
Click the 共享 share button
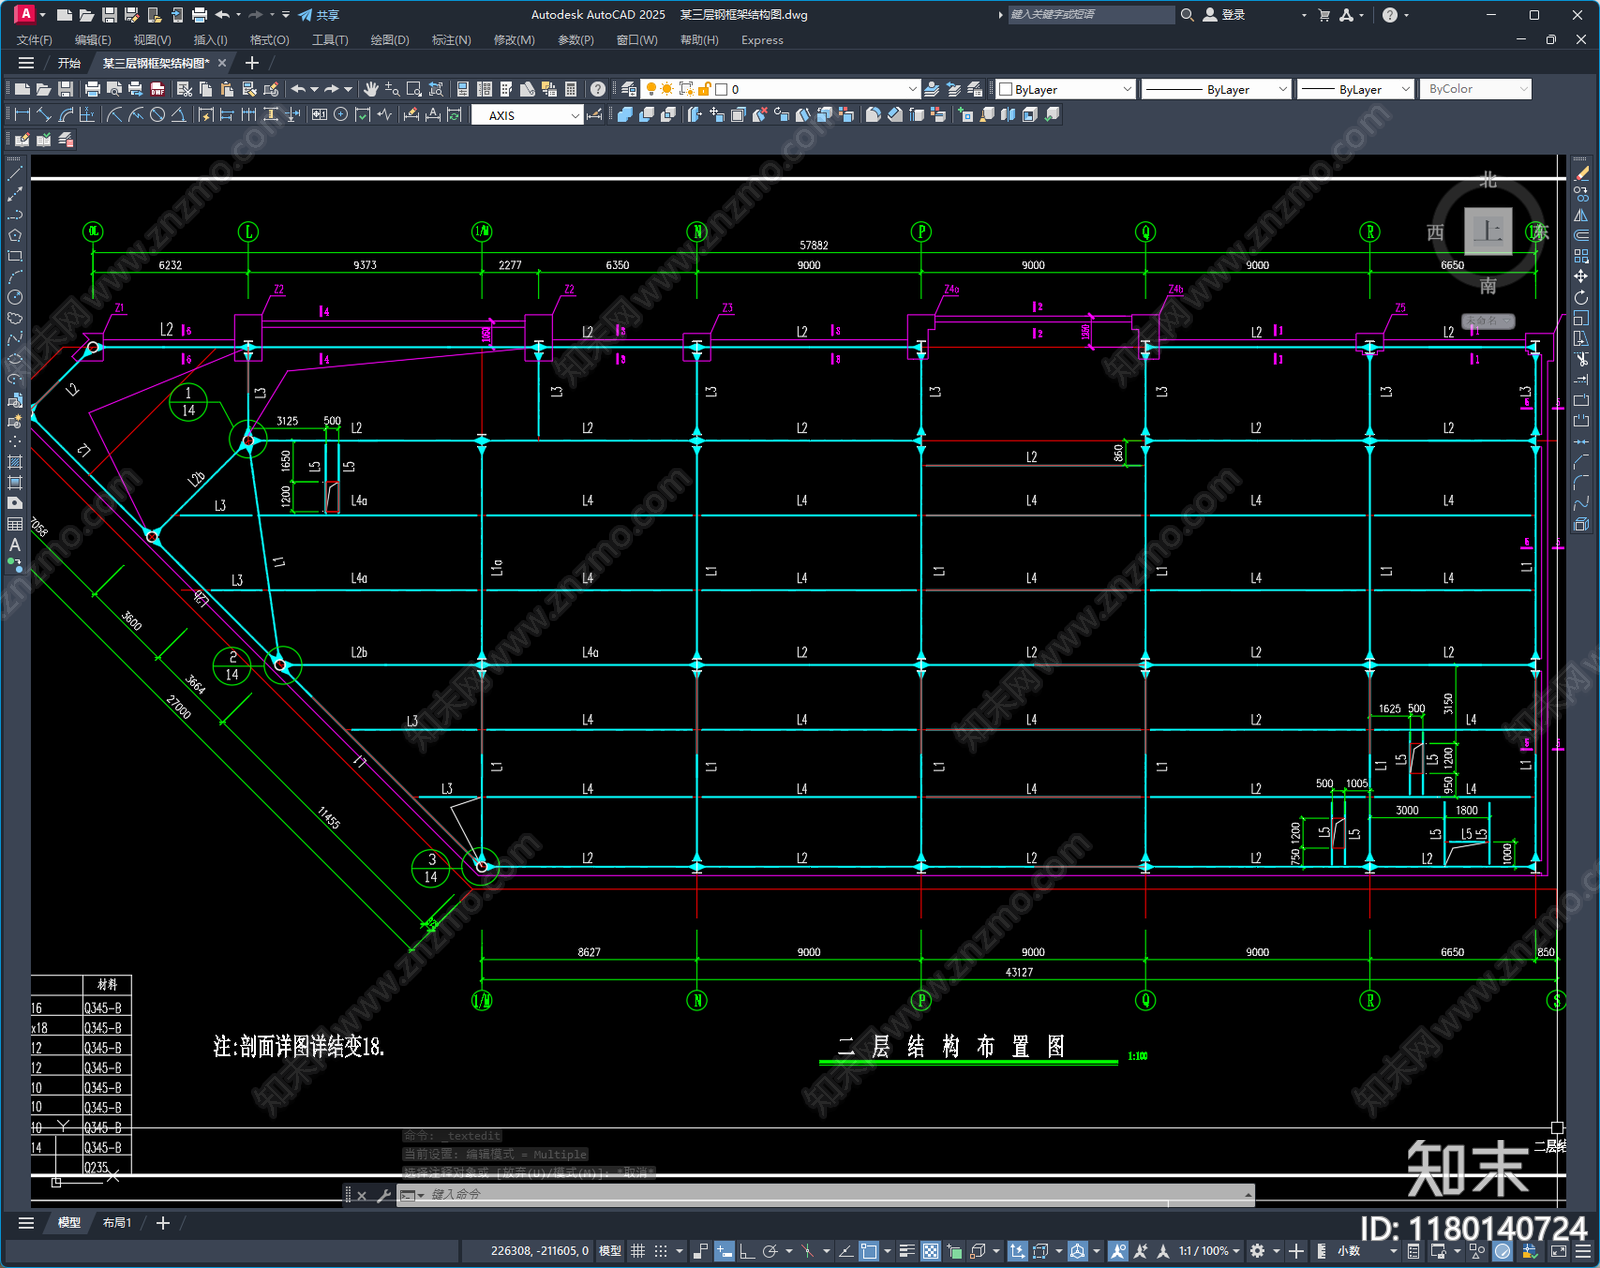click(320, 15)
